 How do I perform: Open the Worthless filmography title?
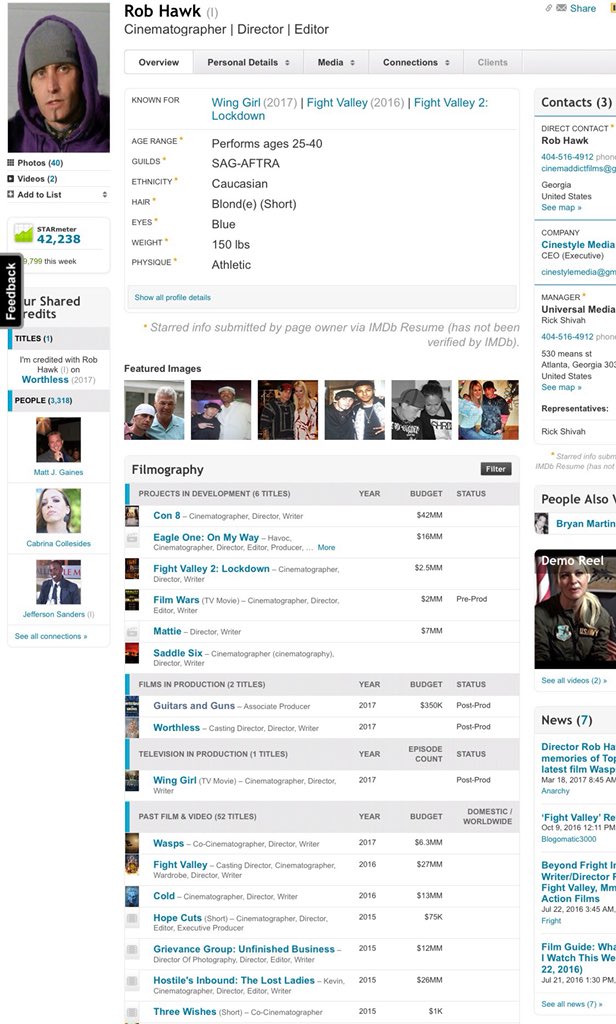pyautogui.click(x=176, y=728)
